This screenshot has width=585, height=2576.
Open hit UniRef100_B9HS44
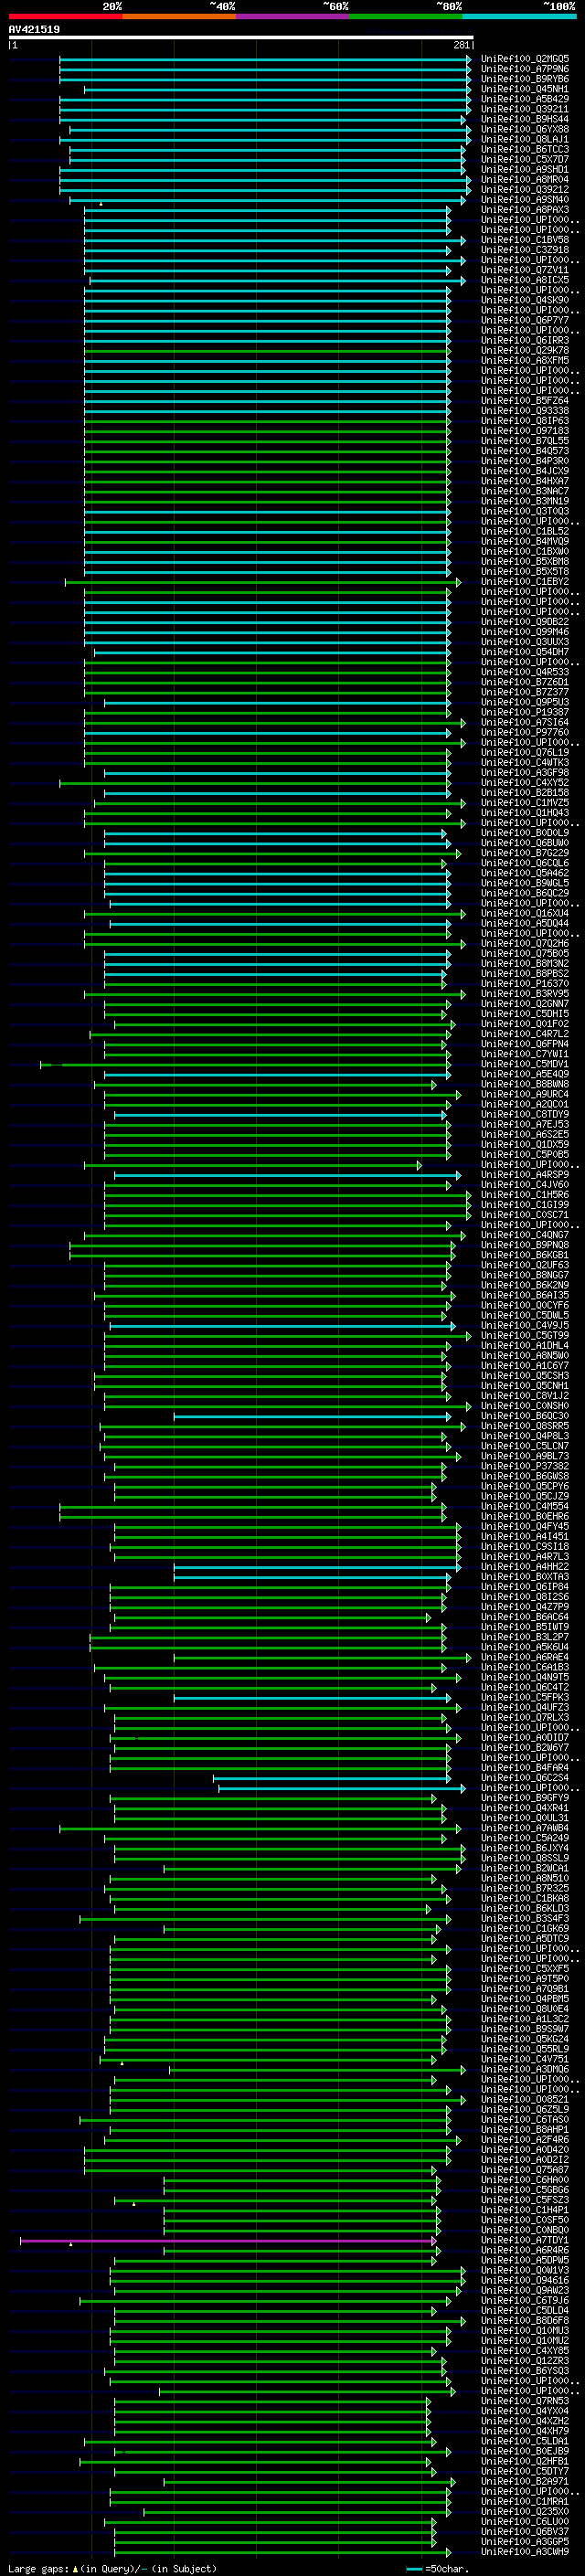(x=525, y=119)
